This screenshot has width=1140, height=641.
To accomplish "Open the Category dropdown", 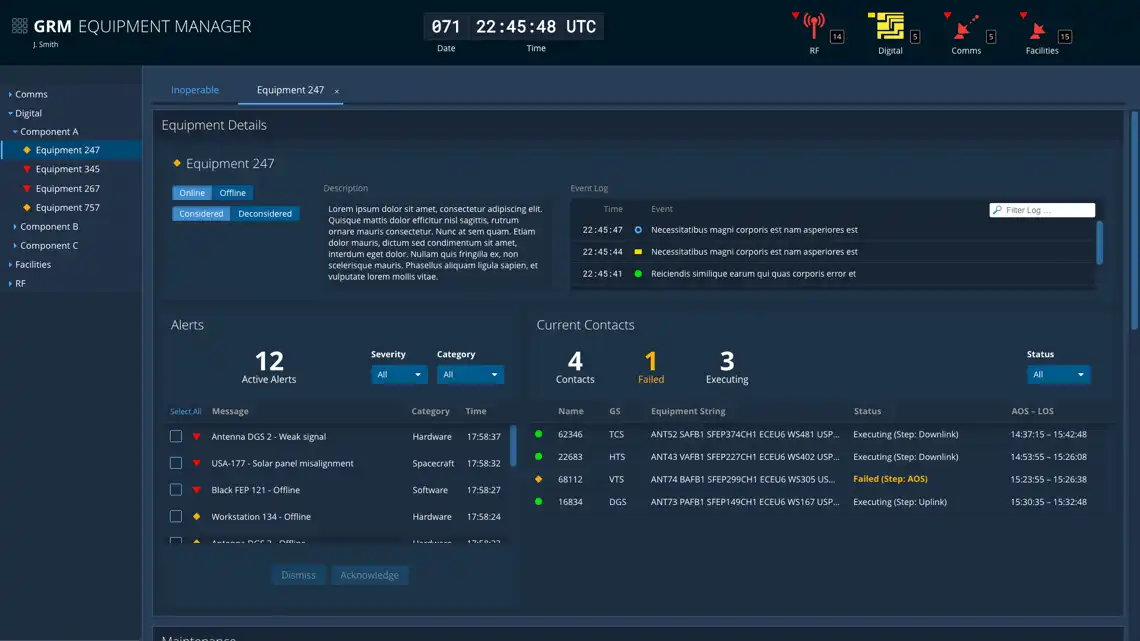I will click(470, 374).
